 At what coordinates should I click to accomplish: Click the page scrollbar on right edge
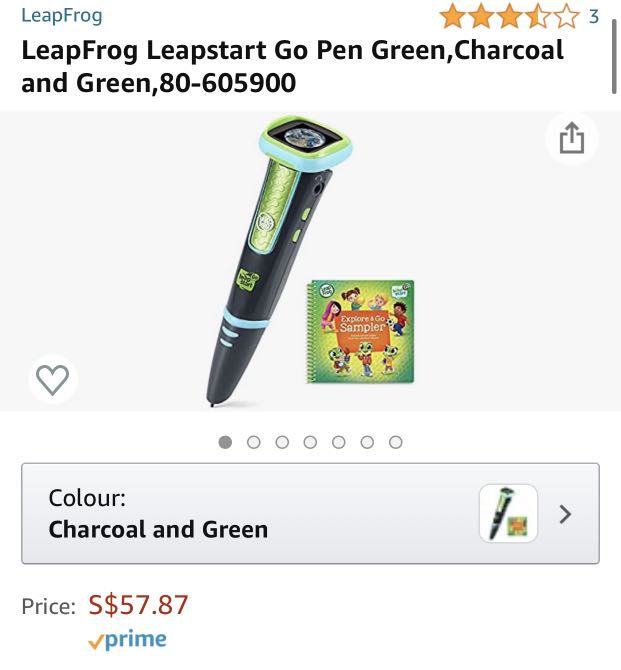click(x=614, y=56)
